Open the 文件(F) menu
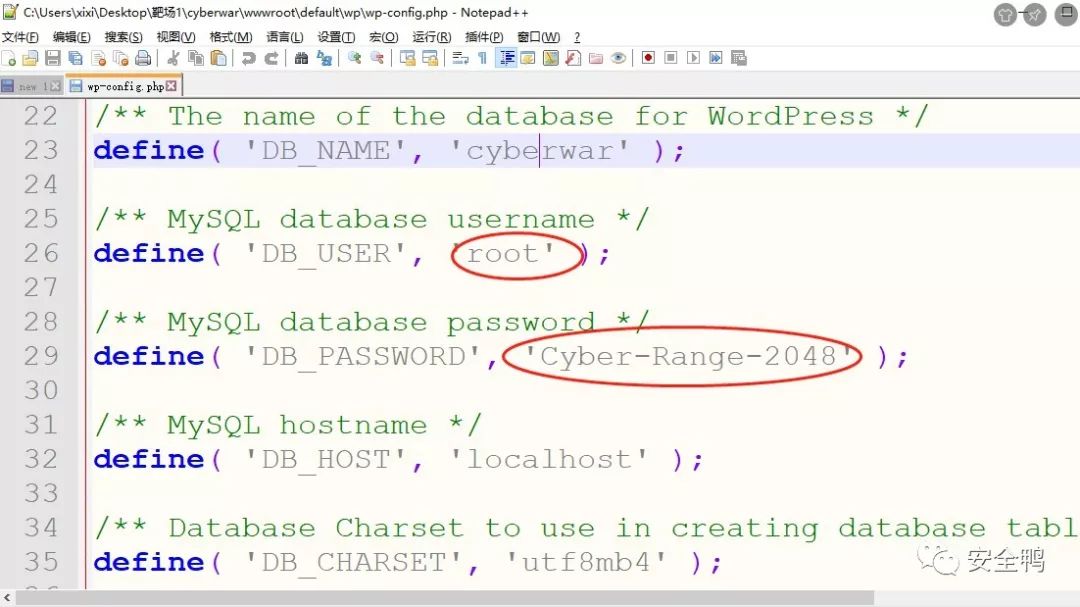 tap(20, 37)
